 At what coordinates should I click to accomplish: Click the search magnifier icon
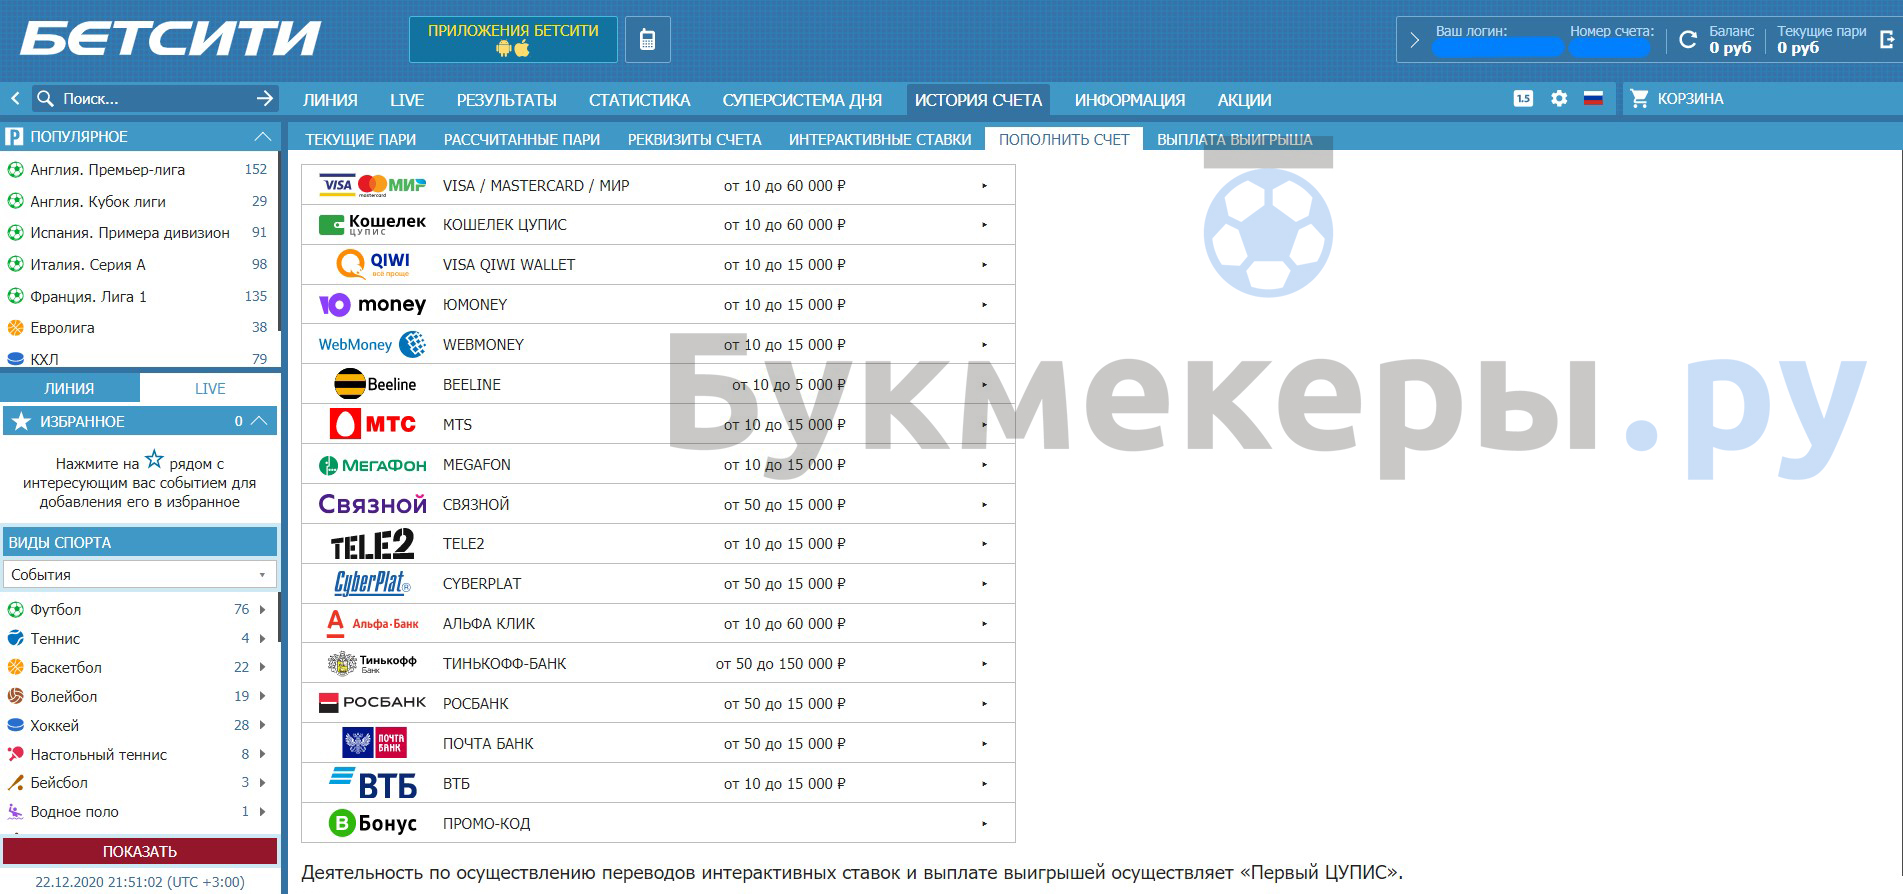click(45, 98)
